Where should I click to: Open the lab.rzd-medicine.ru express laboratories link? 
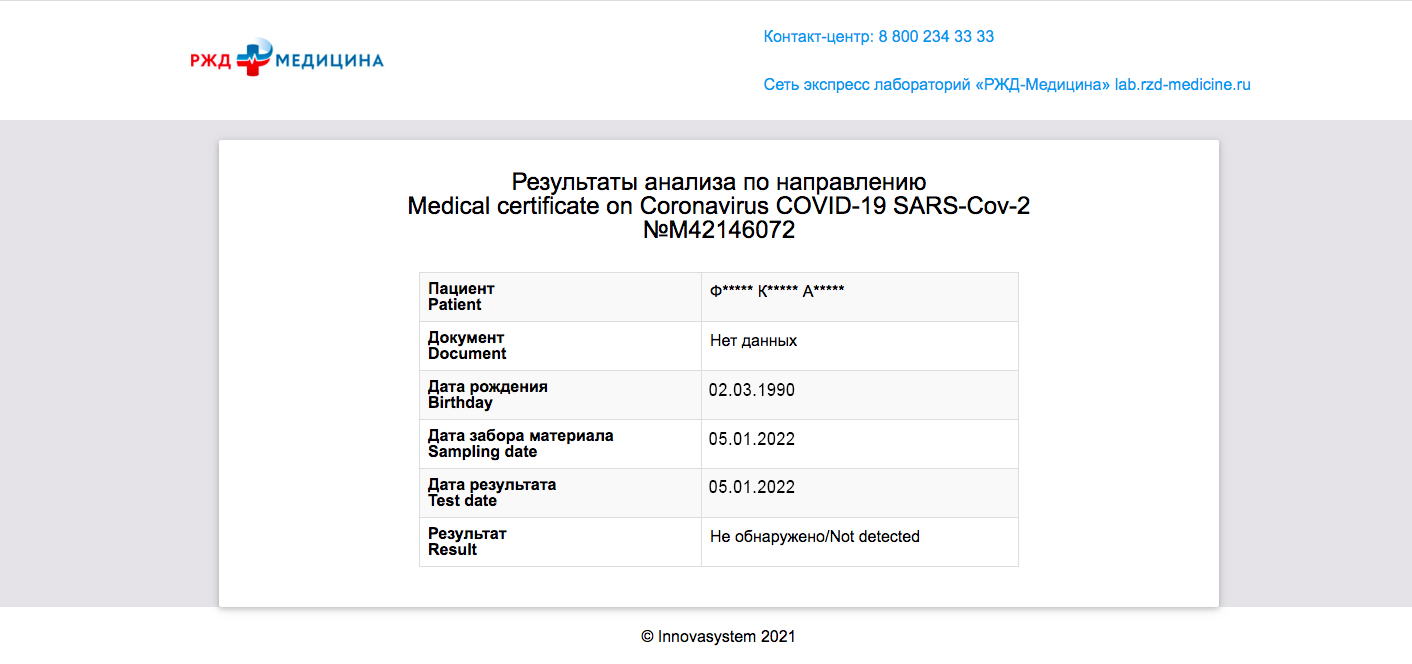1006,85
